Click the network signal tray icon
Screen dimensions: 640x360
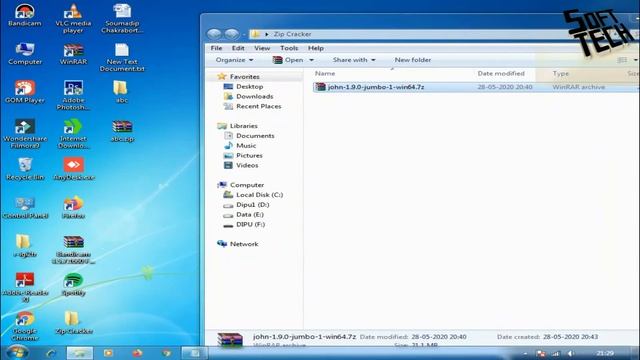tap(556, 353)
